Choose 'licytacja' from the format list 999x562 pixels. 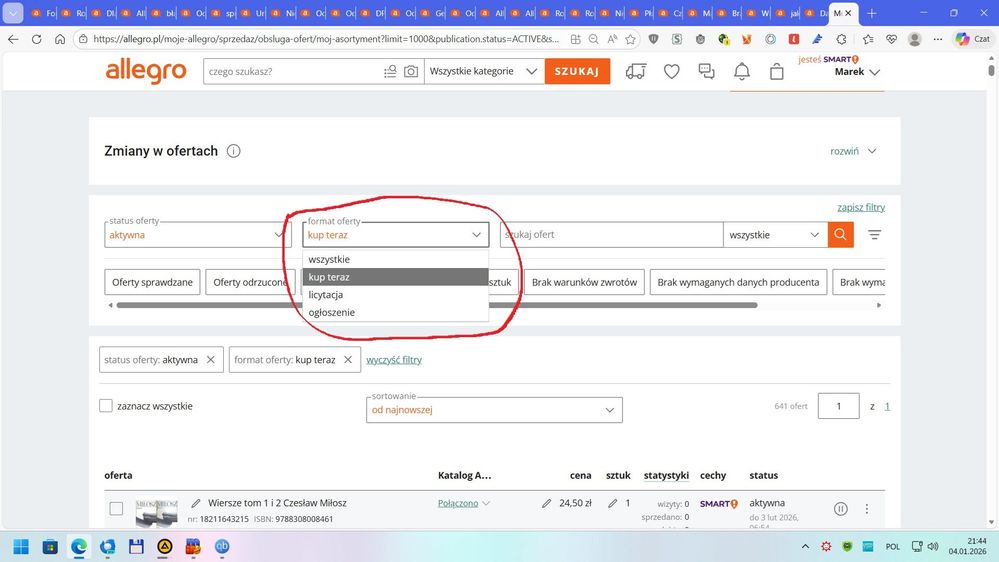point(326,295)
